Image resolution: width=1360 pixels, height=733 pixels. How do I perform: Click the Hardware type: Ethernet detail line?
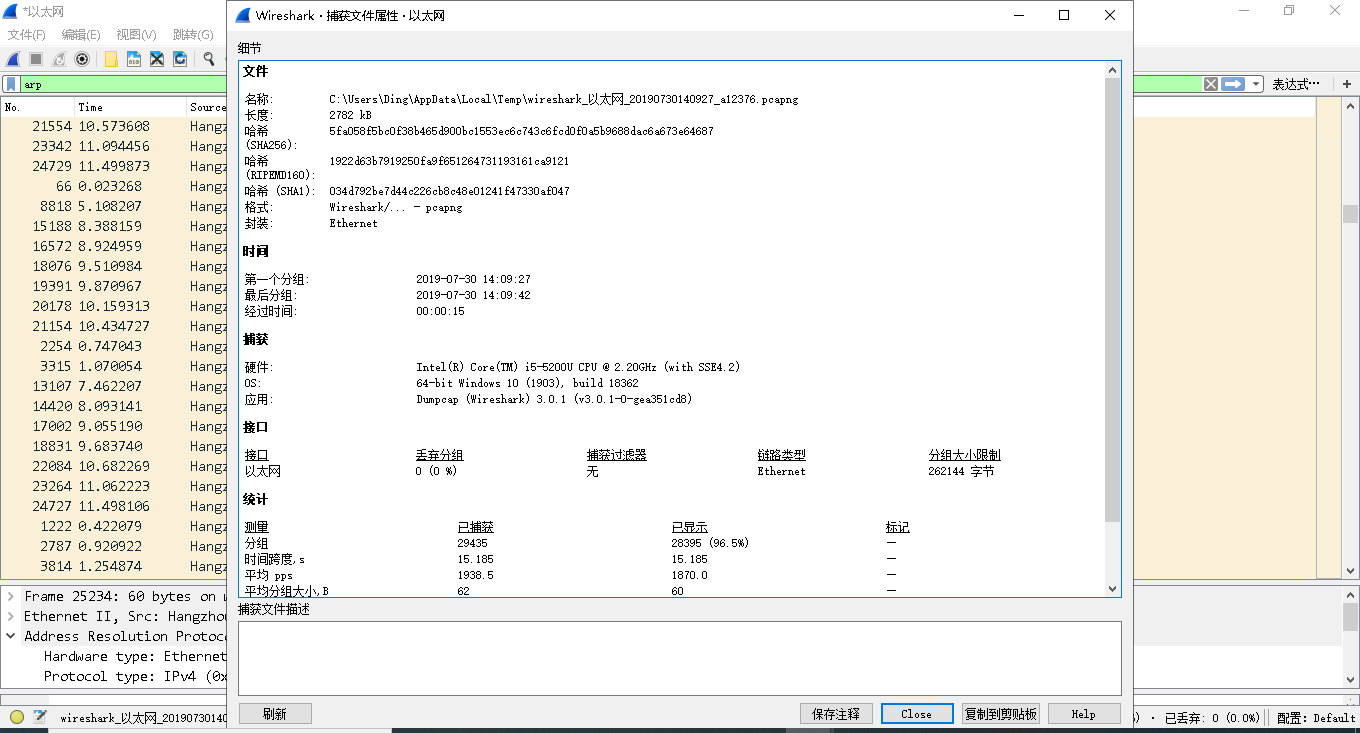tap(135, 656)
